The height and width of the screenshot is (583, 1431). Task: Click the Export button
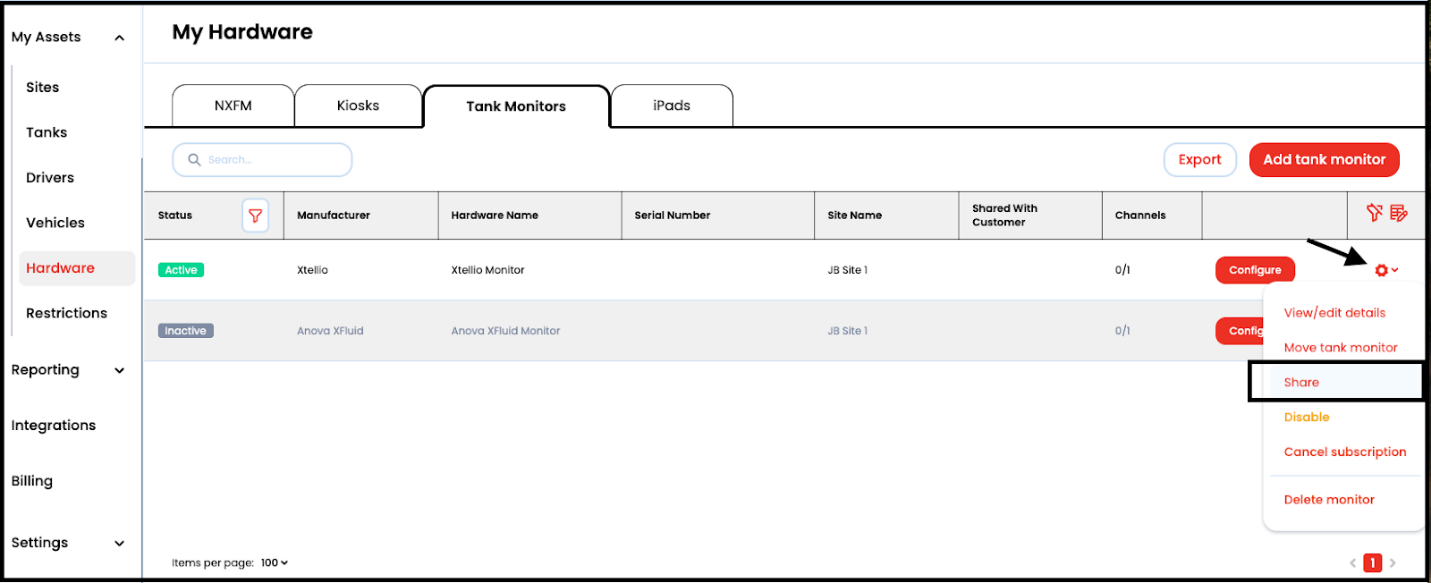click(1199, 160)
